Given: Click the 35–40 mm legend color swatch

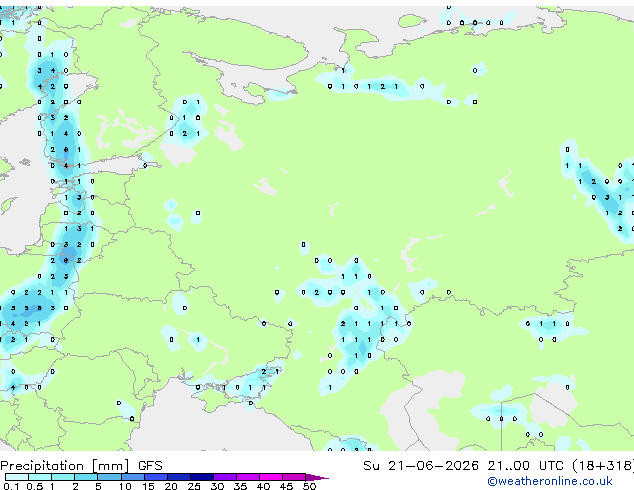Looking at the screenshot, I should [248, 477].
